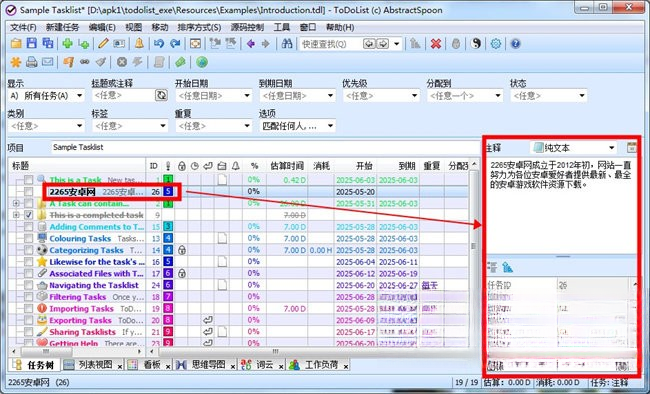Add a new subtask with the small green plus icon
Image resolution: width=650 pixels, height=394 pixels.
tap(84, 44)
